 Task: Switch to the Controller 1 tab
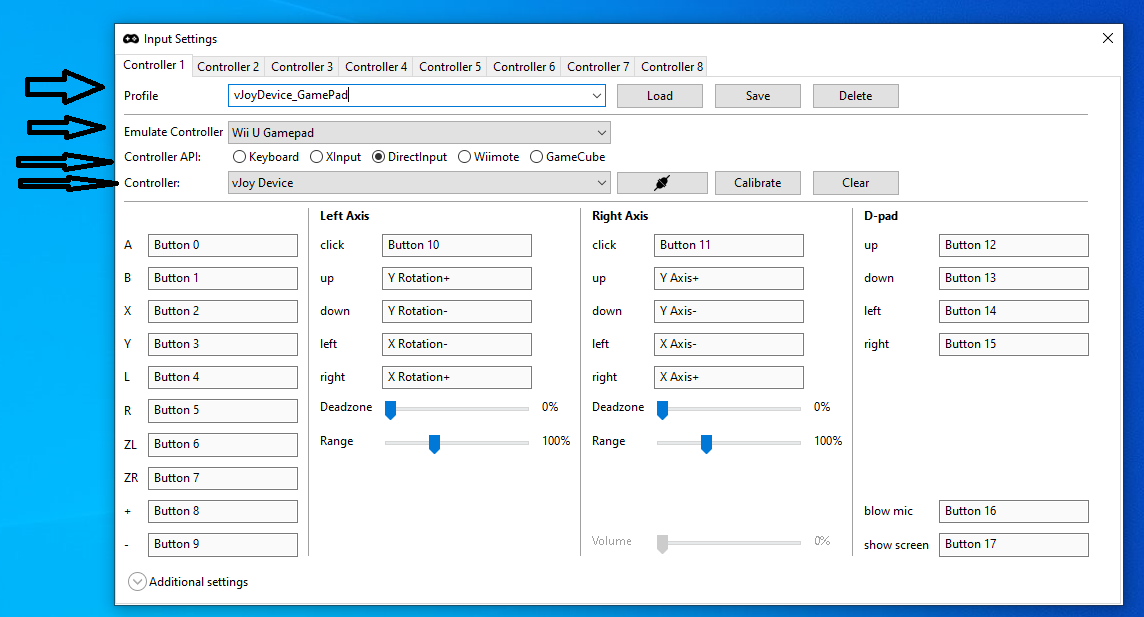click(154, 65)
